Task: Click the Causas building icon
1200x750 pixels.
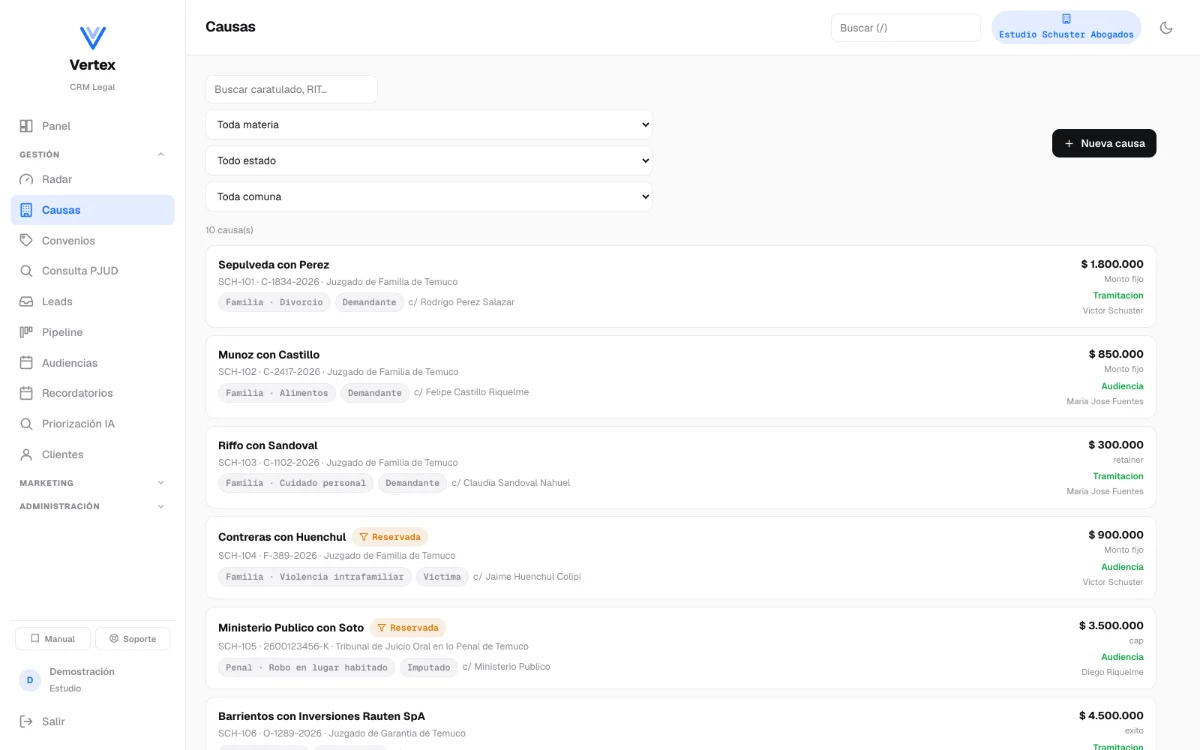Action: pos(26,210)
